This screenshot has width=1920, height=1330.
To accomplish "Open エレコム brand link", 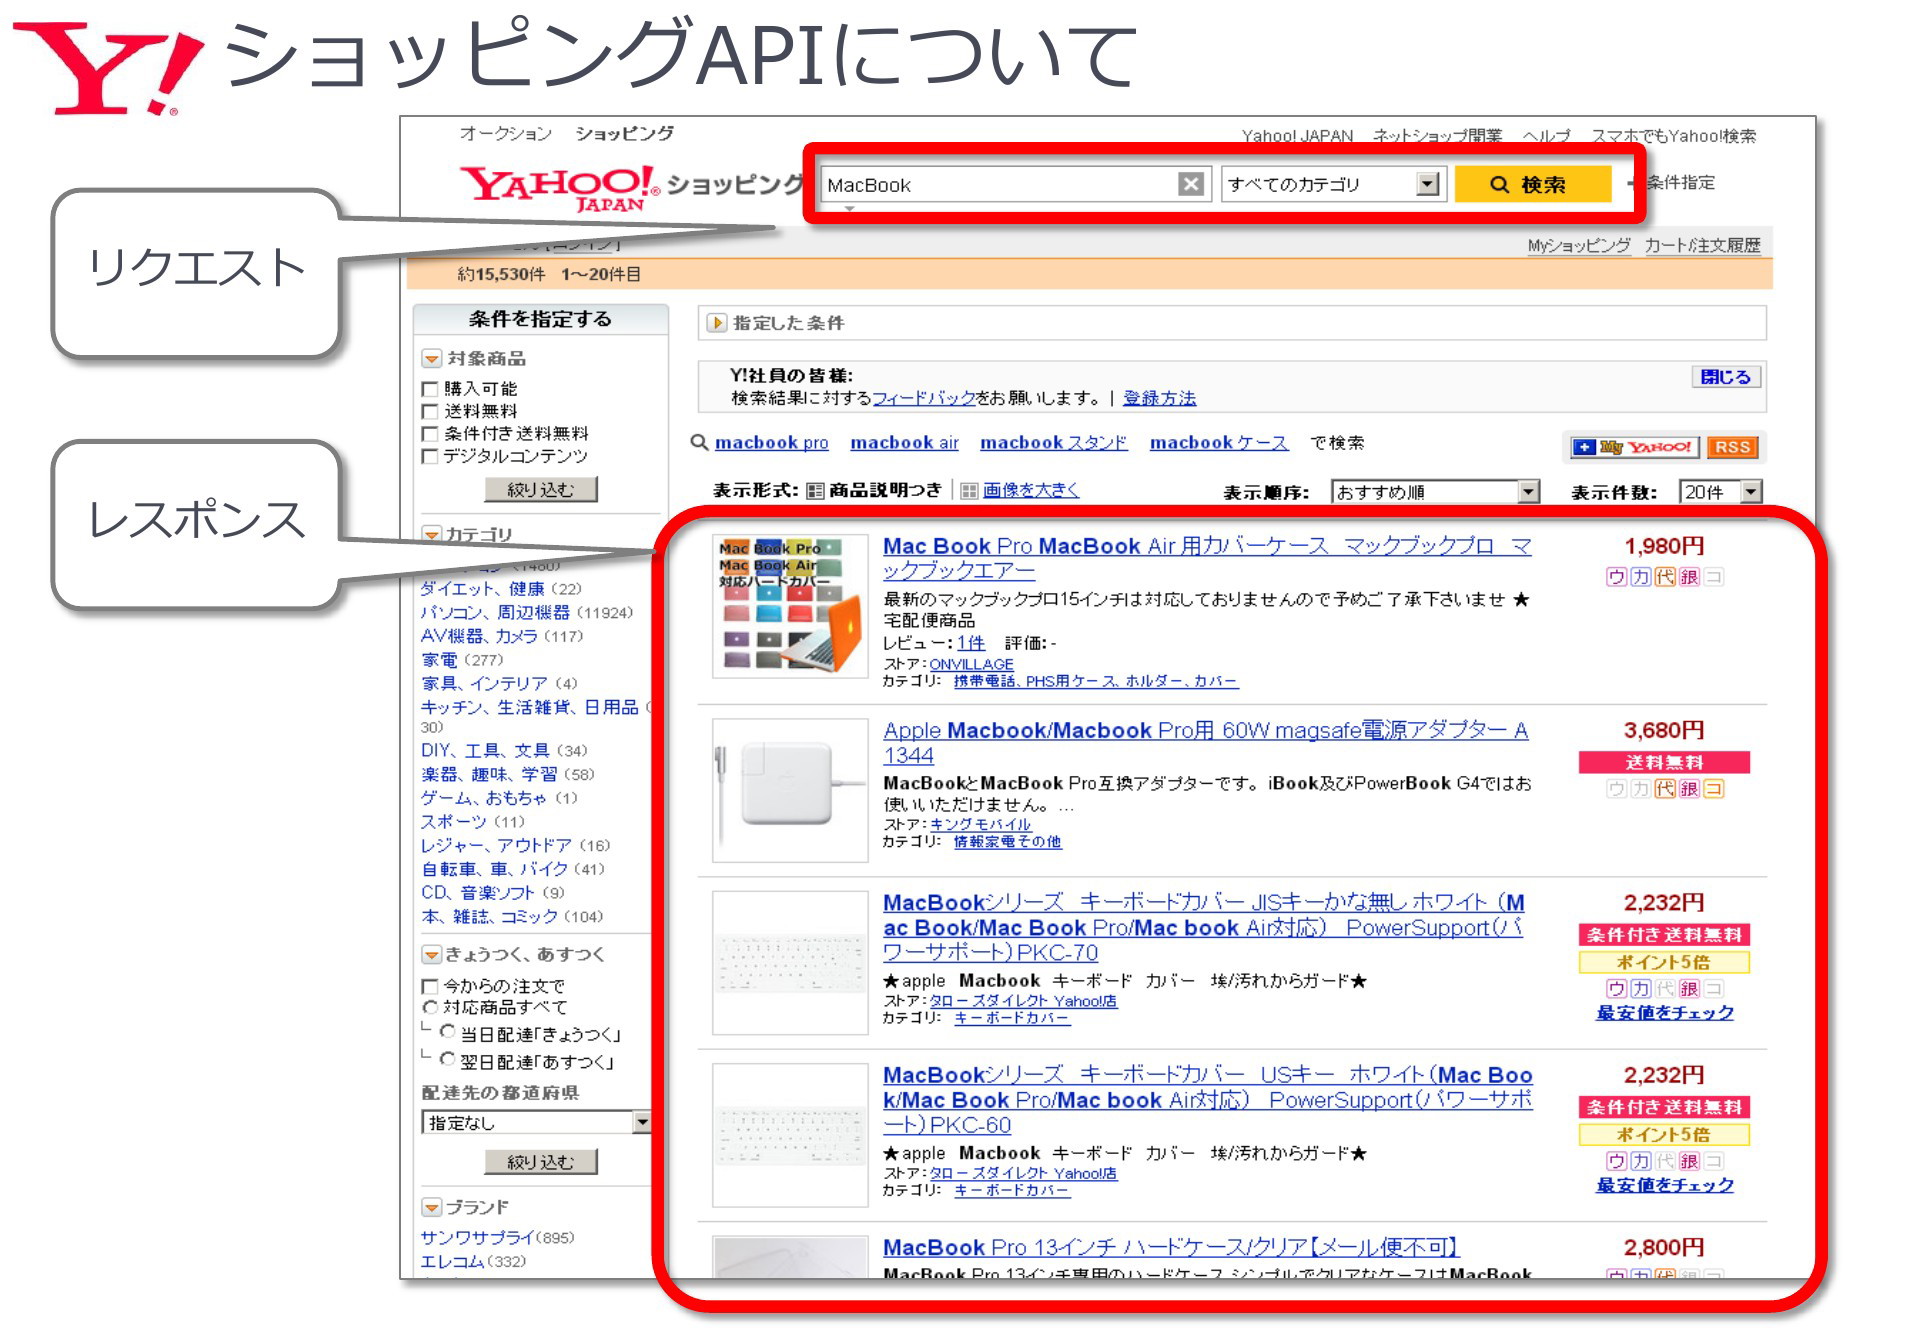I will pyautogui.click(x=452, y=1261).
